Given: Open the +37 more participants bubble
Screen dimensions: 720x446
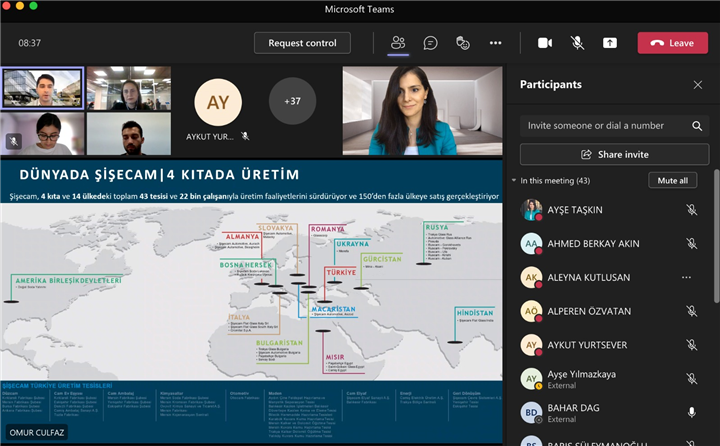Looking at the screenshot, I should pos(292,101).
